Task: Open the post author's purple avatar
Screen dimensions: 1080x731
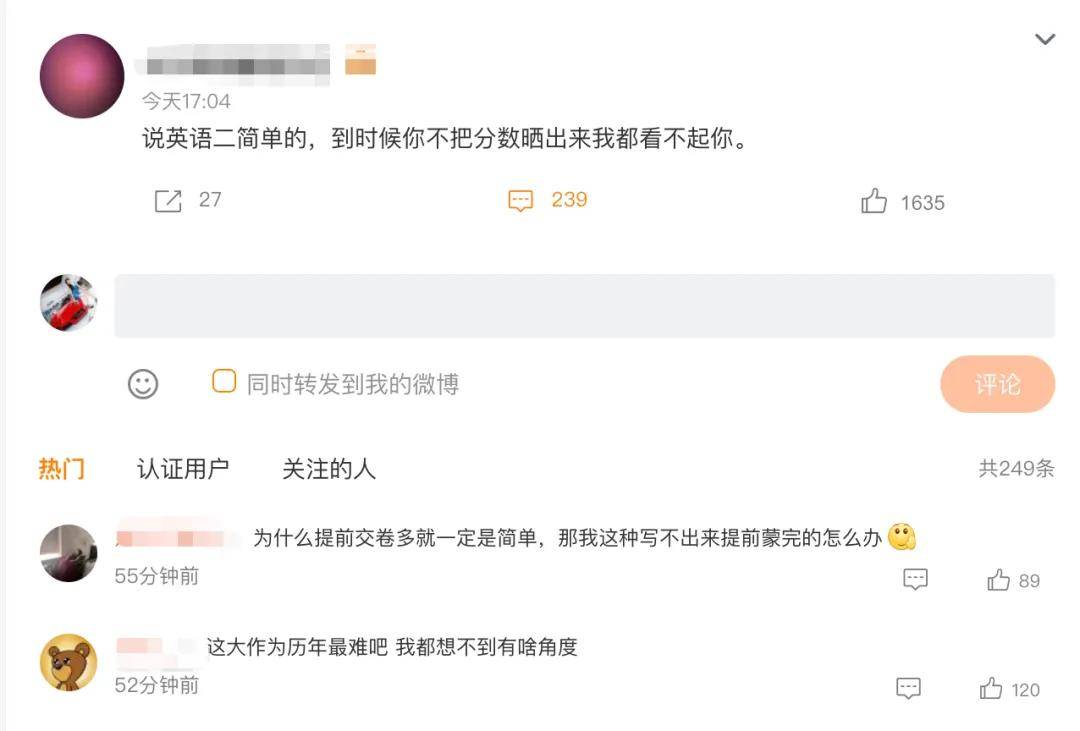Action: (x=82, y=76)
